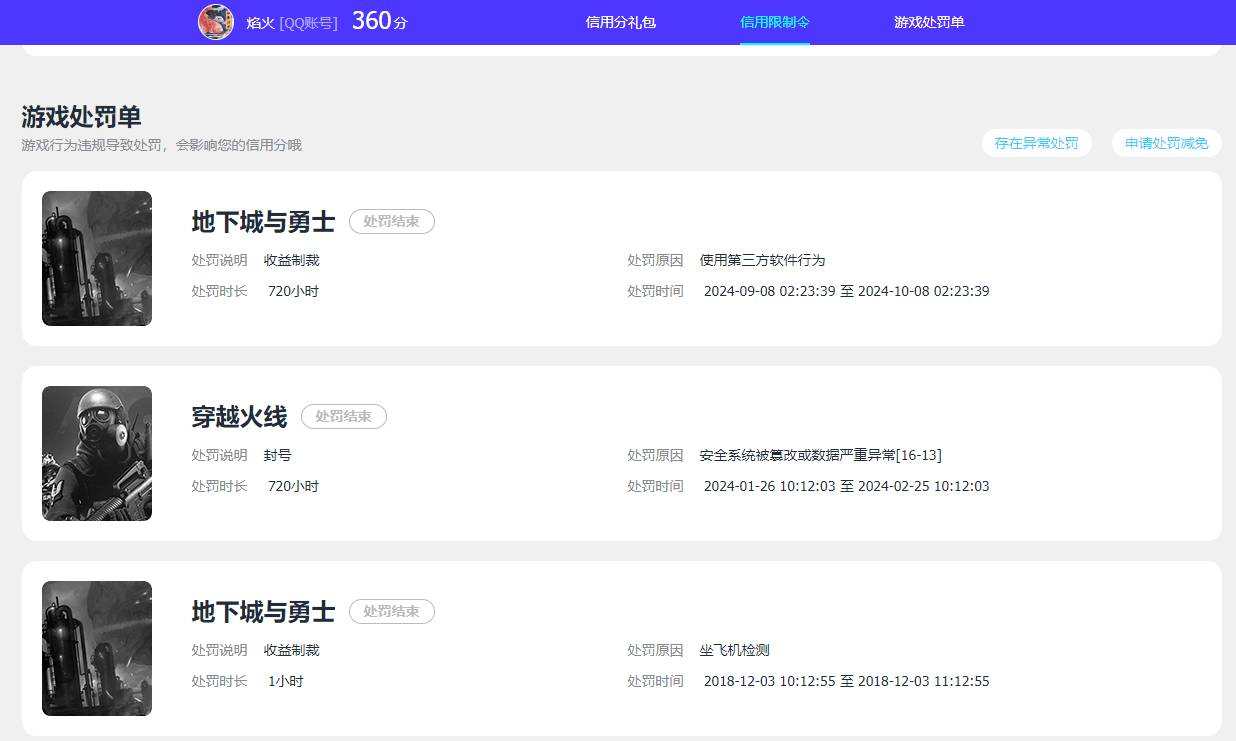Click the subtitle 游戏行为违规导致处罚，会影响您的信用分哦
The image size is (1236, 741).
pyautogui.click(x=161, y=145)
